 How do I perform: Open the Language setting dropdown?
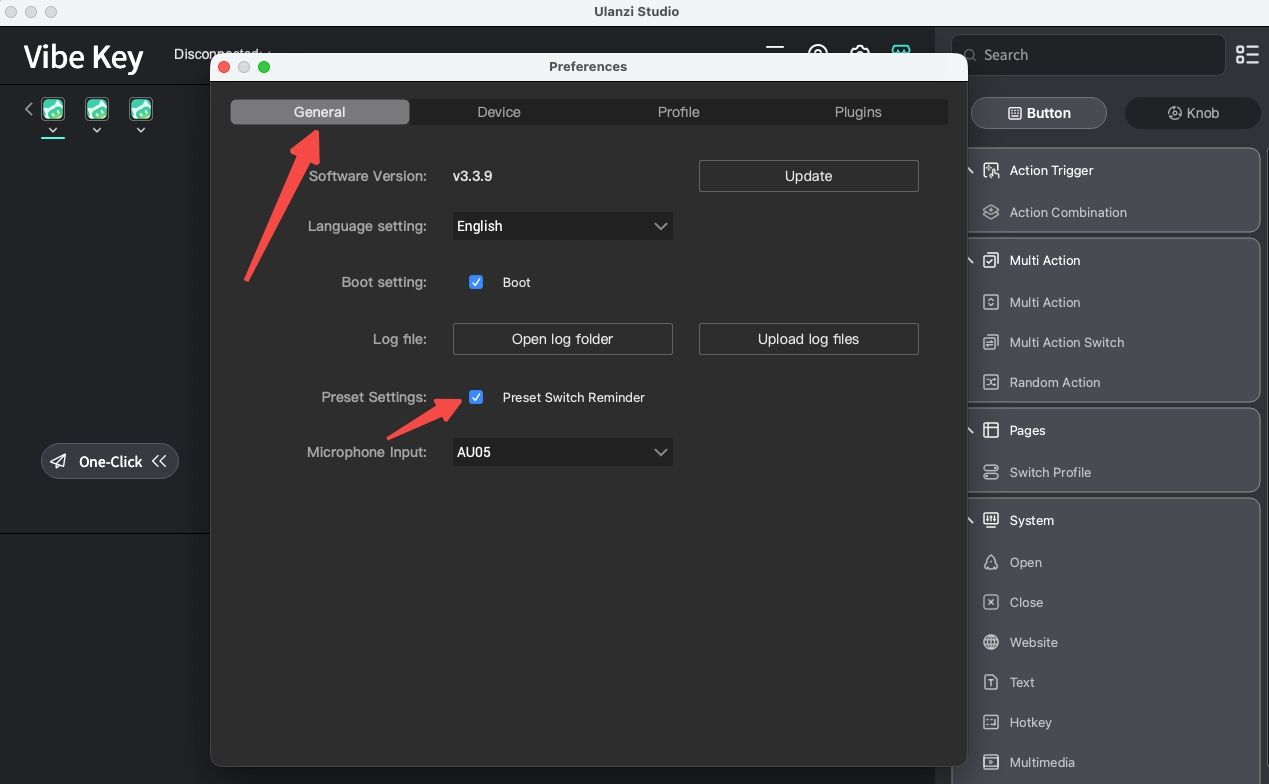[x=563, y=226]
